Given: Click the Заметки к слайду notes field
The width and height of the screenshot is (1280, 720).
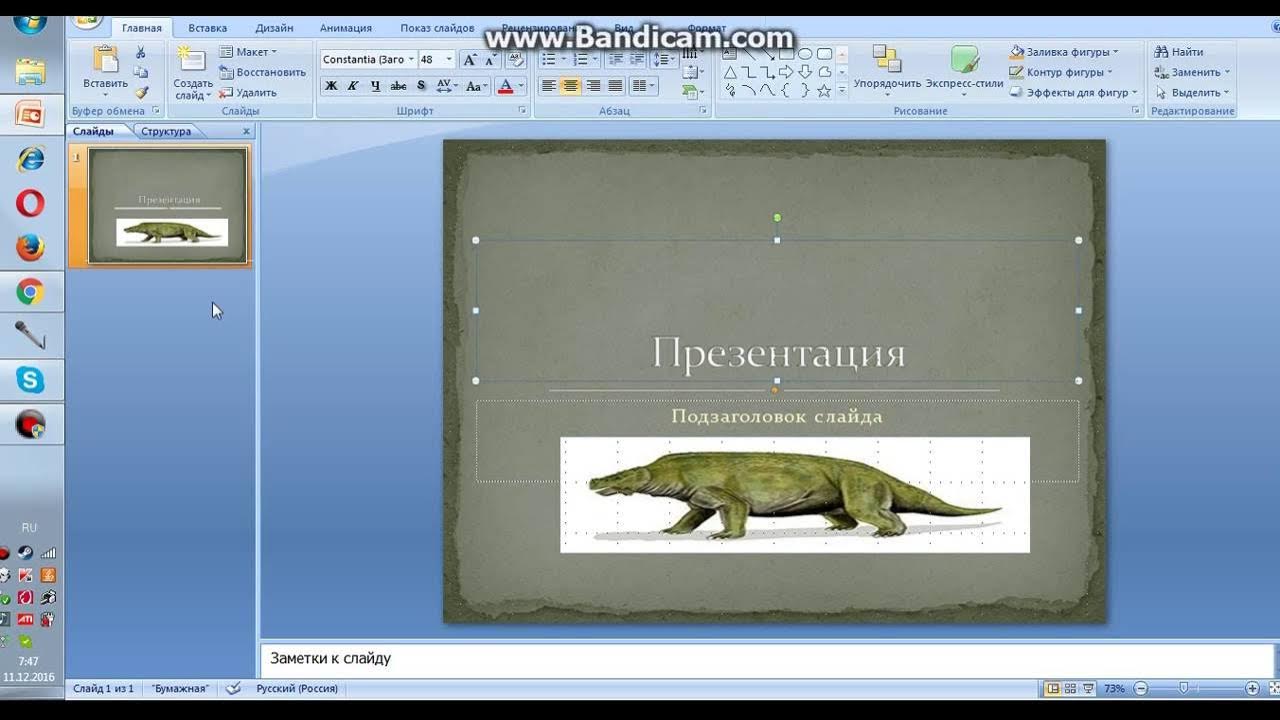Looking at the screenshot, I should click(767, 659).
